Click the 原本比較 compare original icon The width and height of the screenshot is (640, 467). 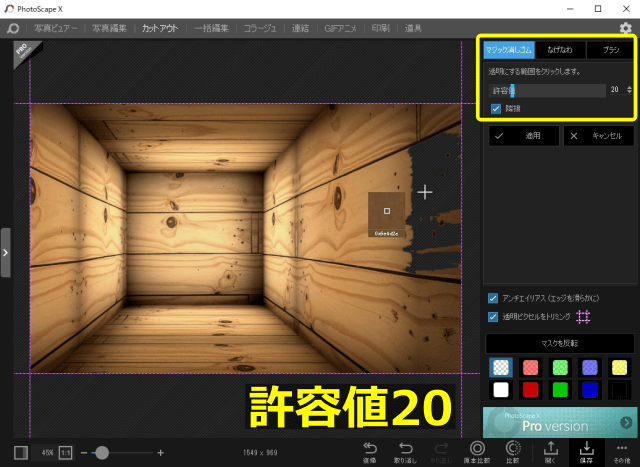coord(477,452)
